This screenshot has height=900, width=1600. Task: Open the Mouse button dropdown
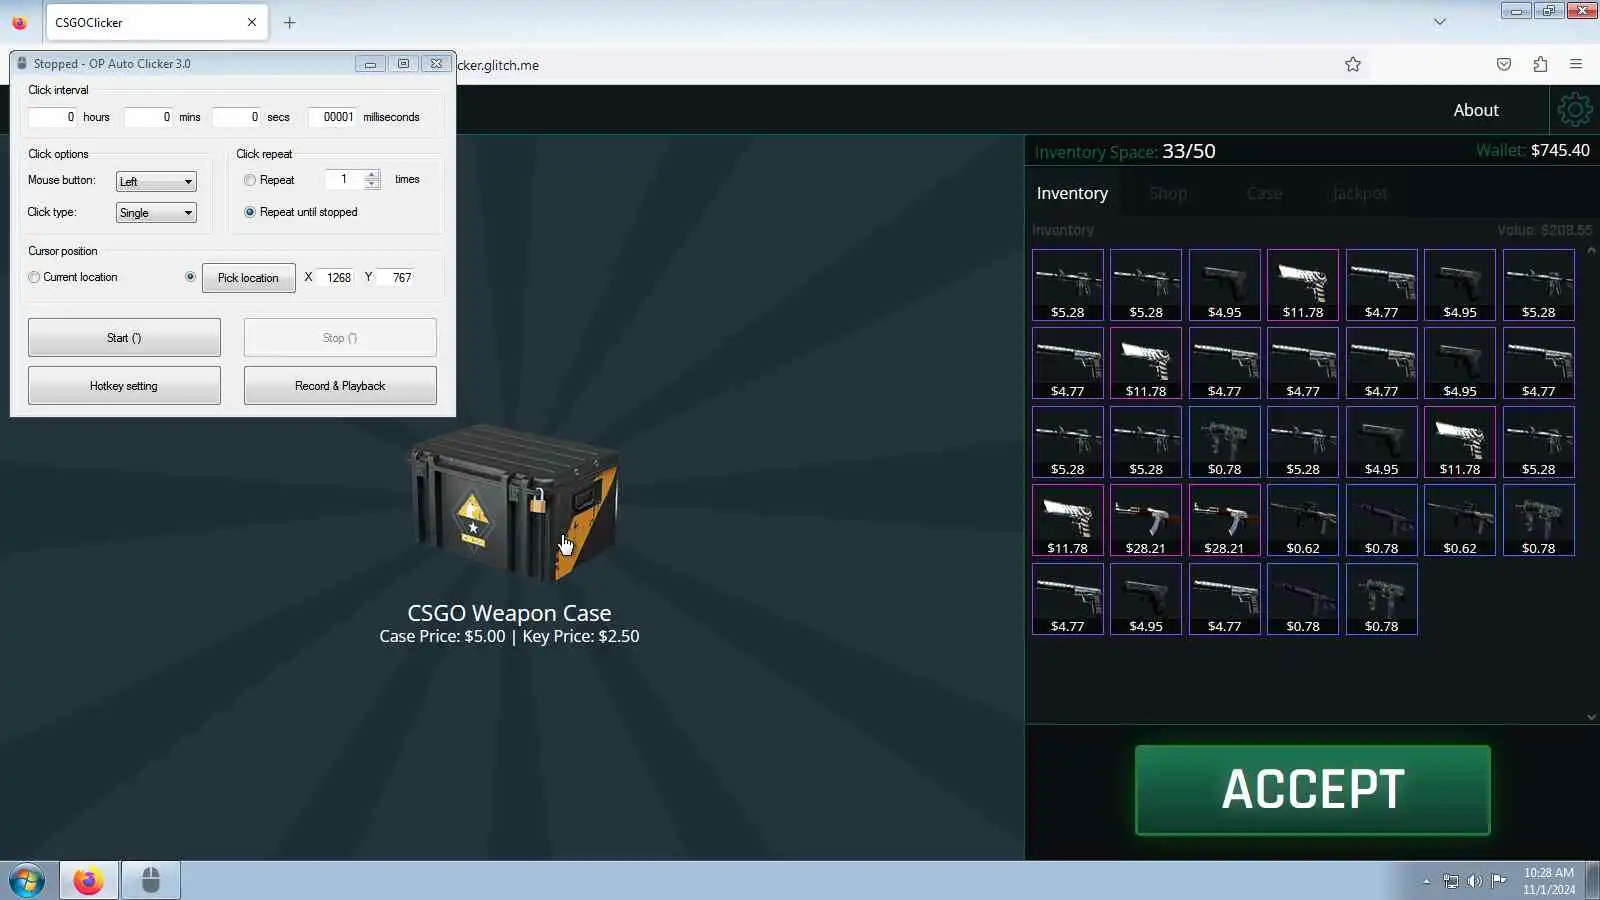pyautogui.click(x=156, y=181)
